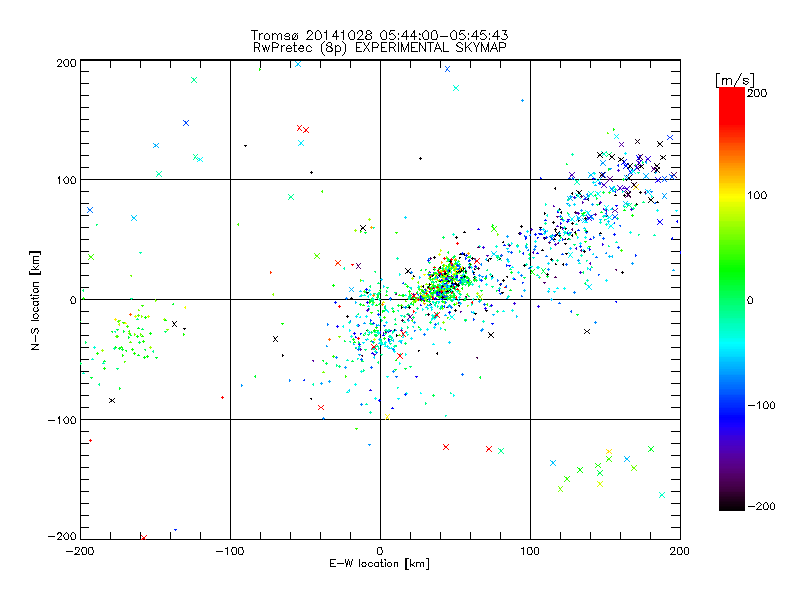Click the N-S axis tick label "-200"
Viewport: 800px width, 600px height.
tap(62, 536)
